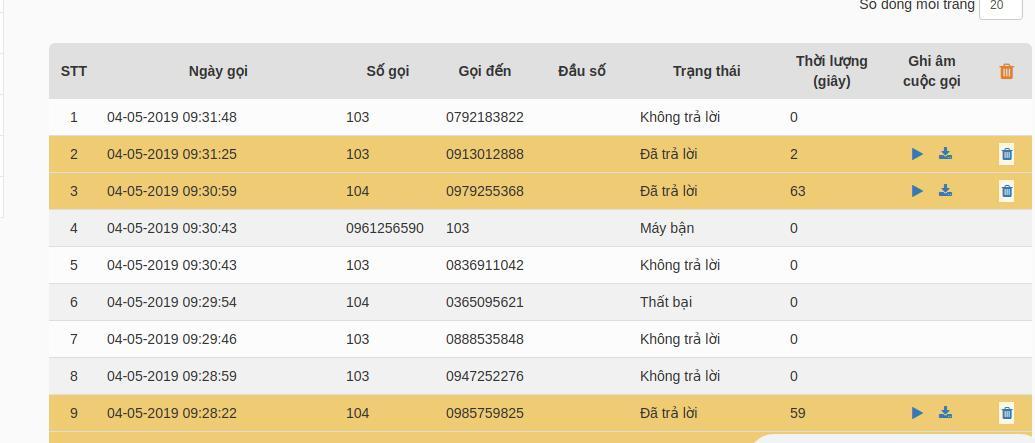This screenshot has width=1035, height=443.
Task: Click Số gọi column header
Action: click(387, 71)
